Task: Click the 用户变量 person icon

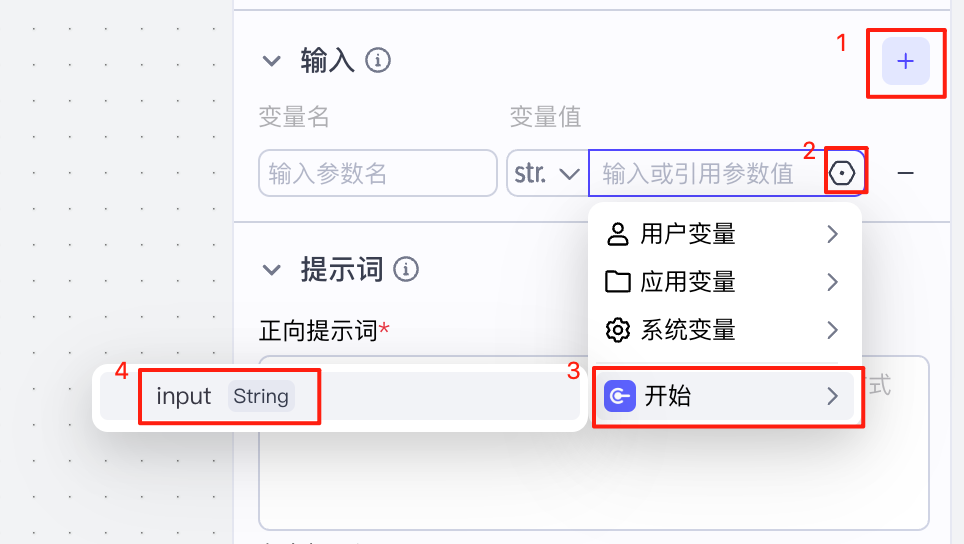Action: pyautogui.click(x=618, y=234)
